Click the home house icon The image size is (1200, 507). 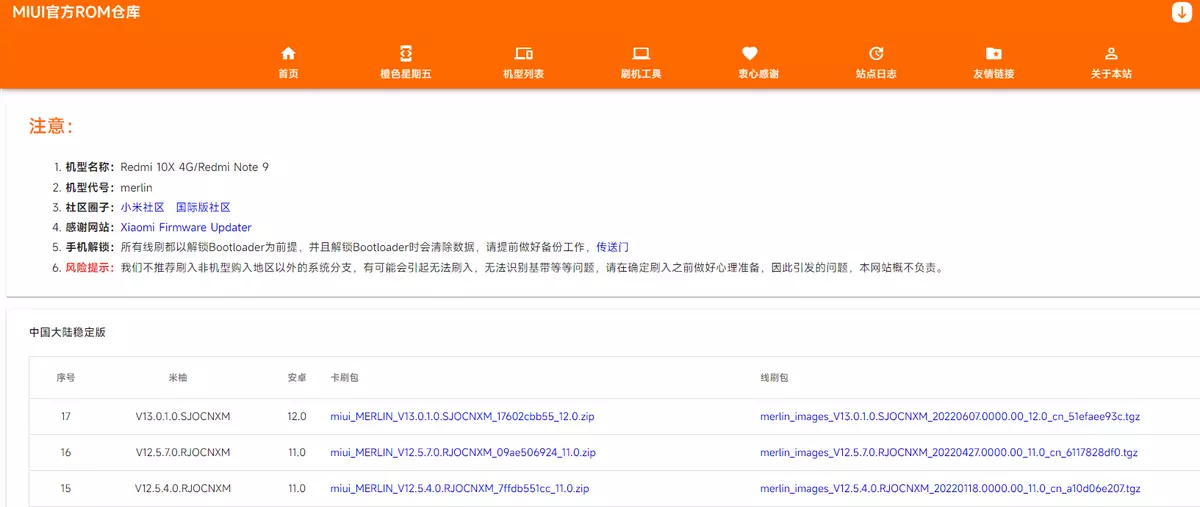coord(288,53)
